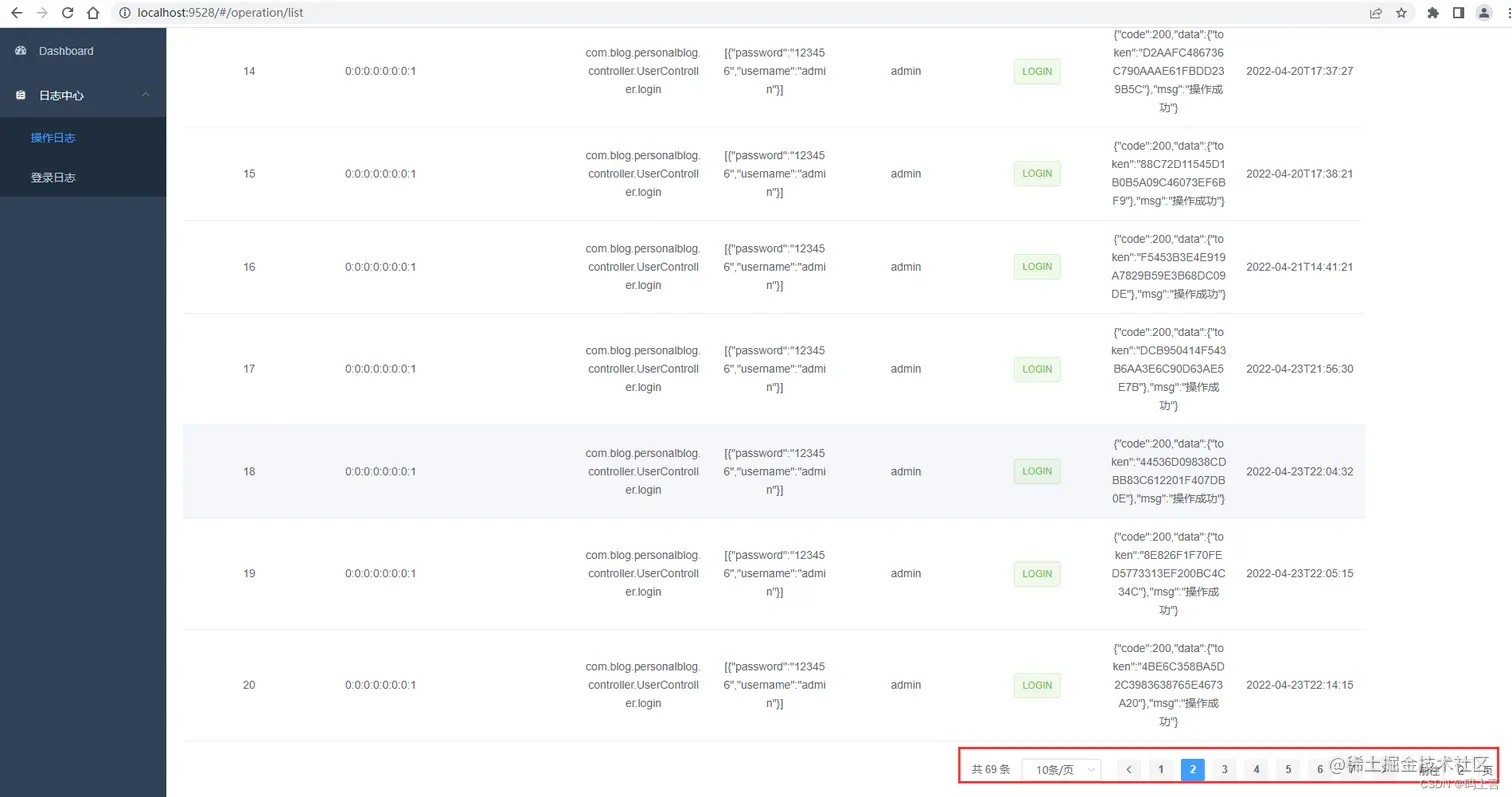Open the browser home page icon
Image resolution: width=1512 pixels, height=797 pixels.
(93, 13)
